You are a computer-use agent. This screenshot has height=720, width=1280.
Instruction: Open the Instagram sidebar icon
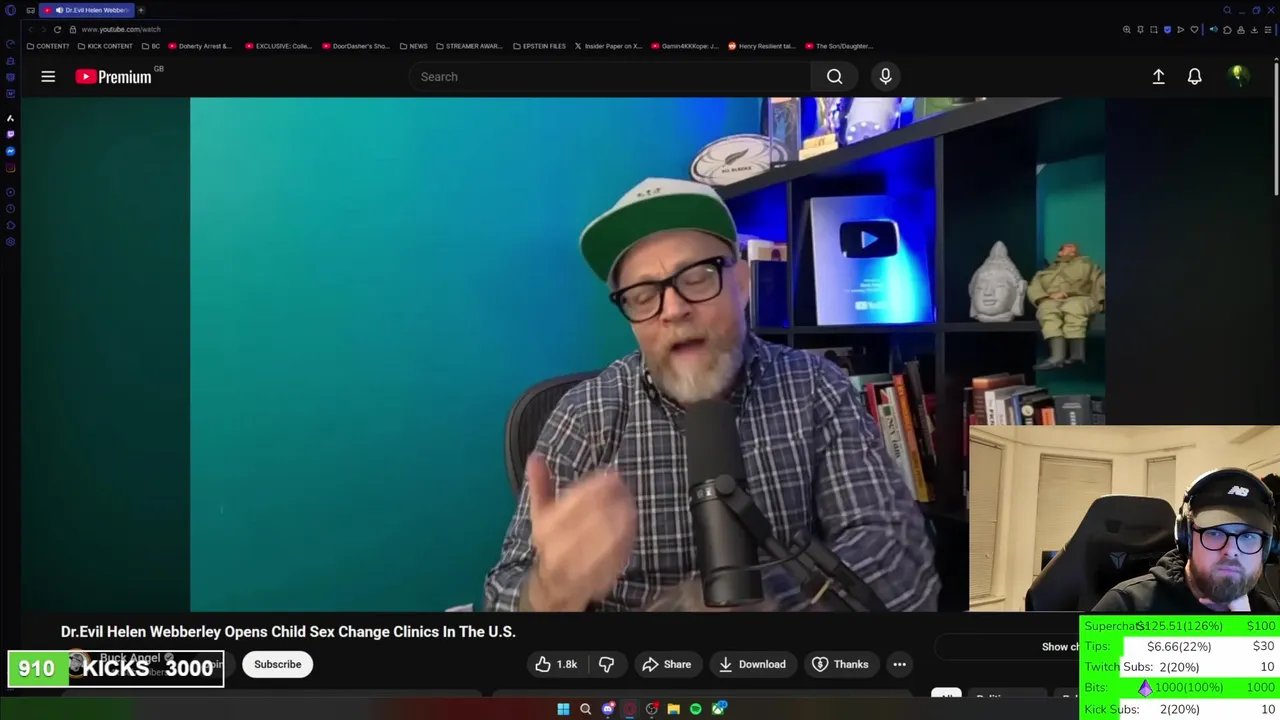point(11,168)
